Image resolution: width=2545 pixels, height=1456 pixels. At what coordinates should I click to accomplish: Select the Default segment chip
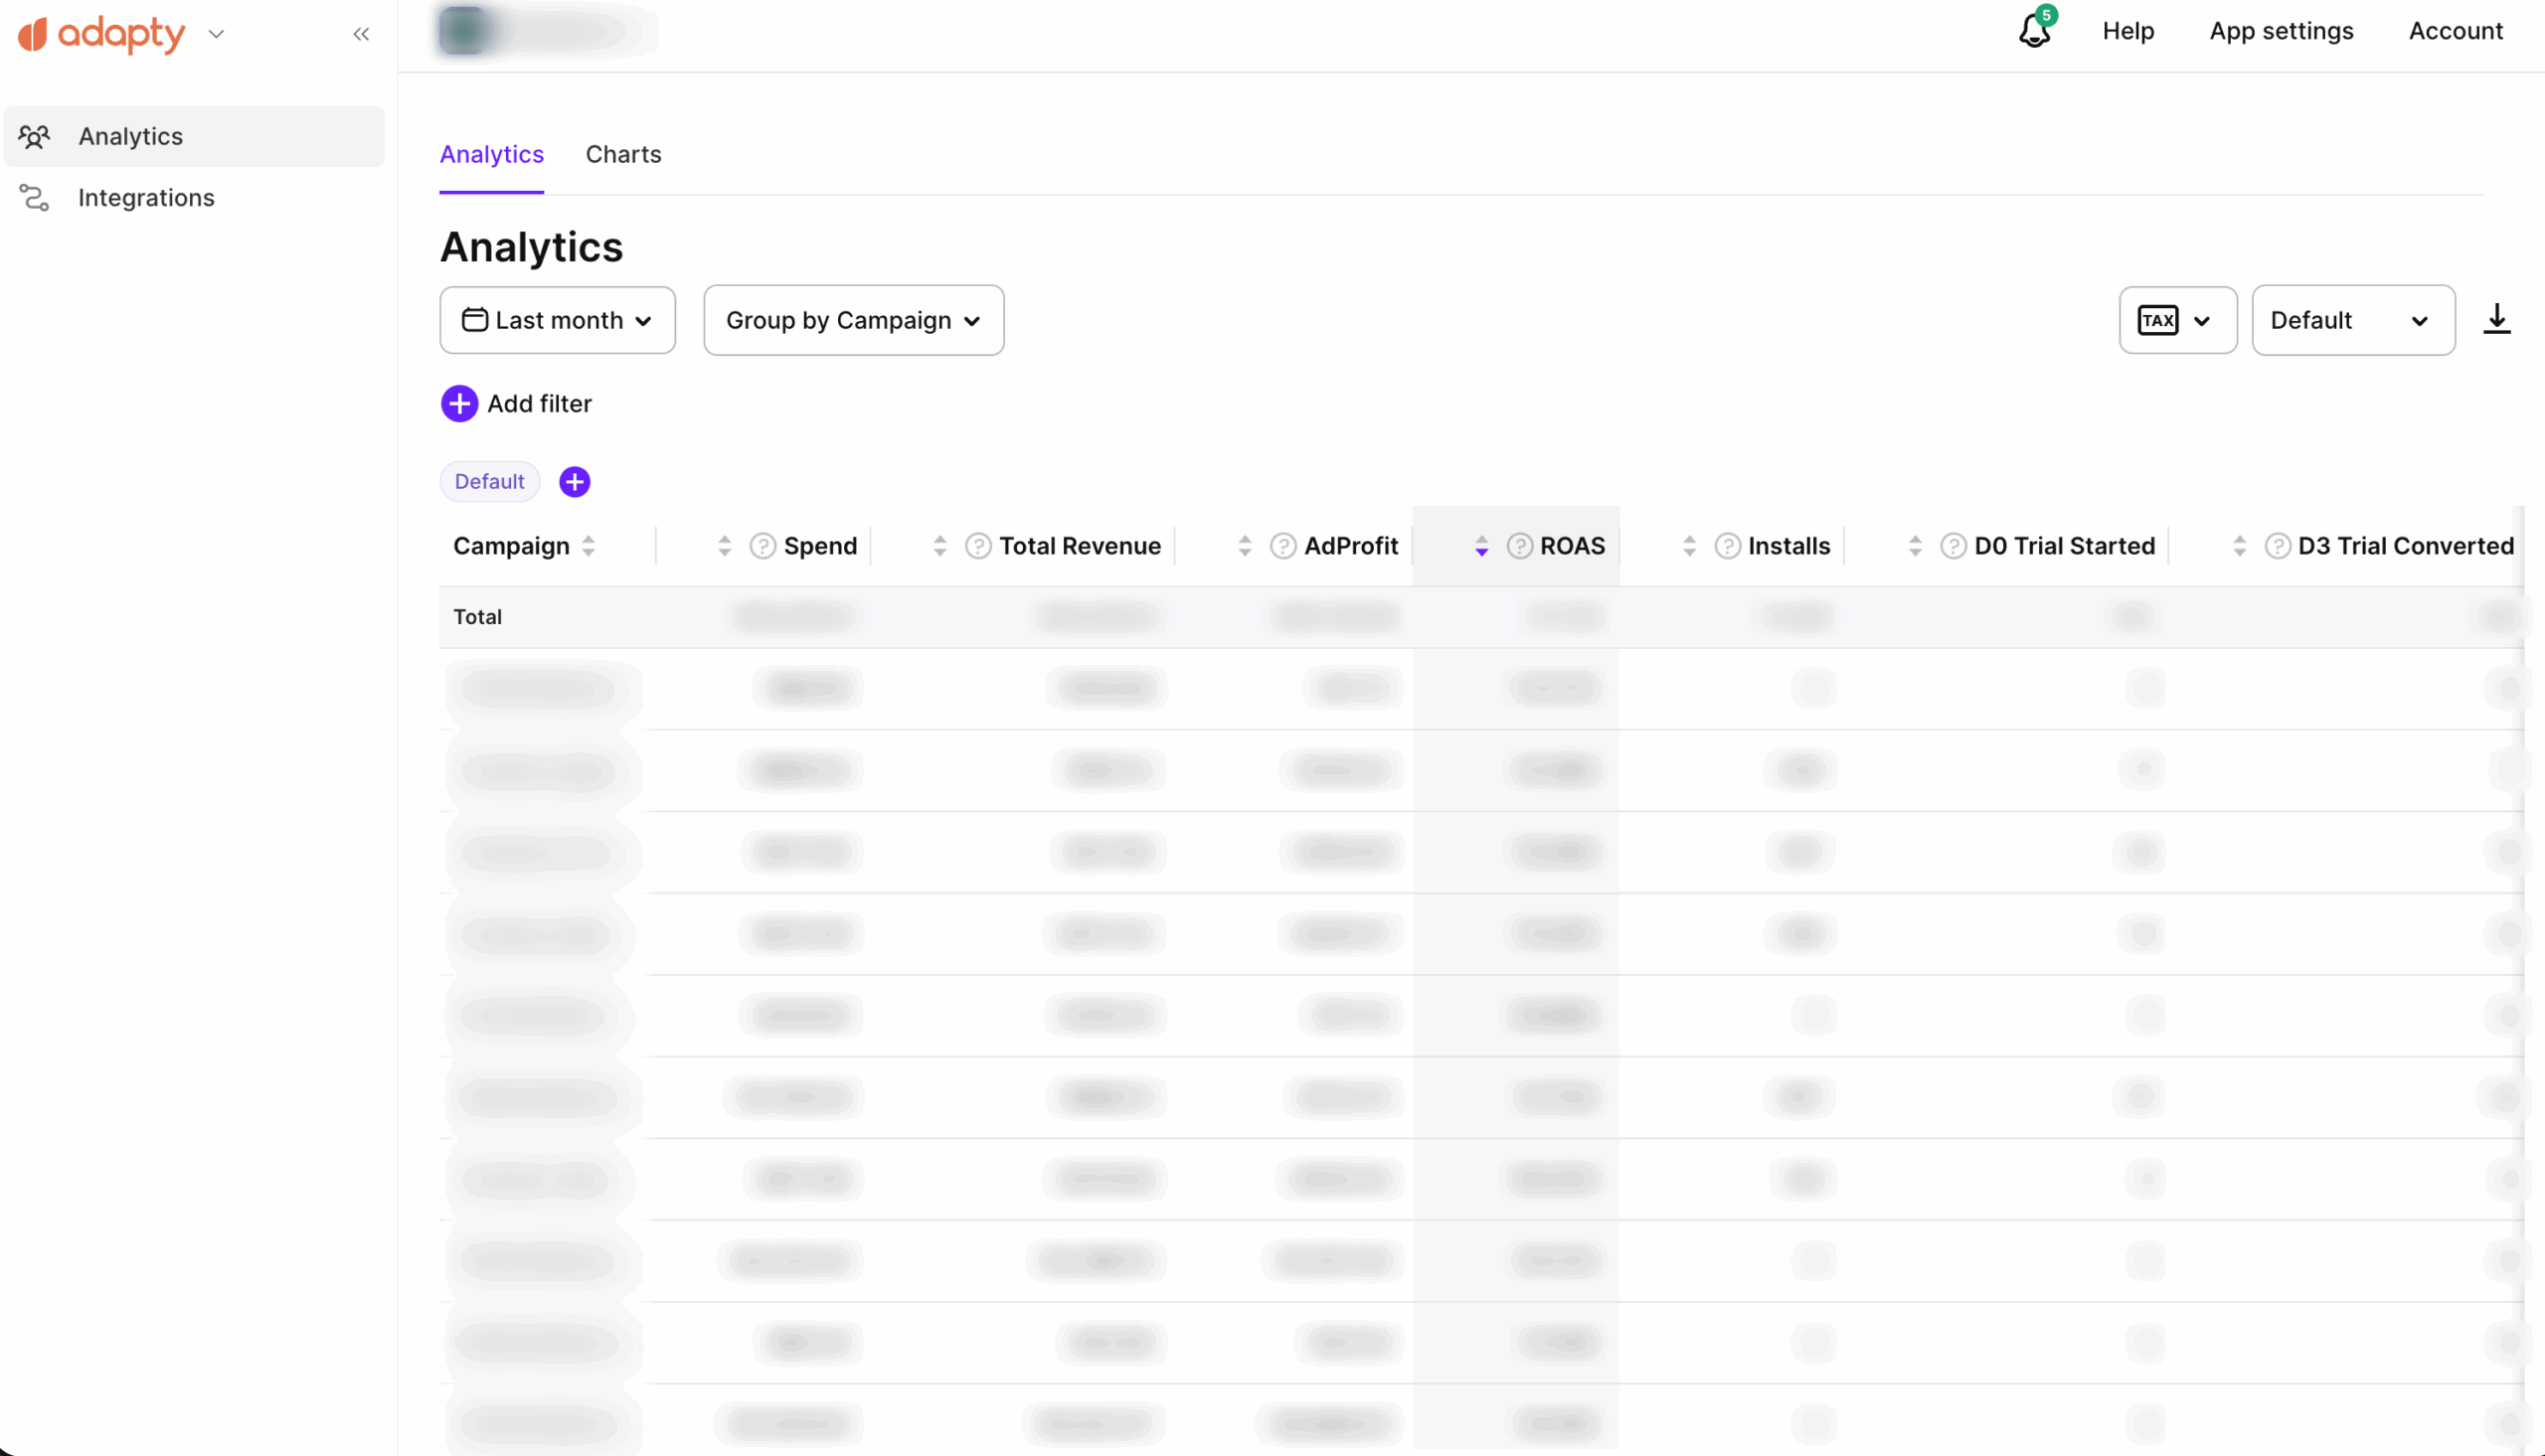489,482
